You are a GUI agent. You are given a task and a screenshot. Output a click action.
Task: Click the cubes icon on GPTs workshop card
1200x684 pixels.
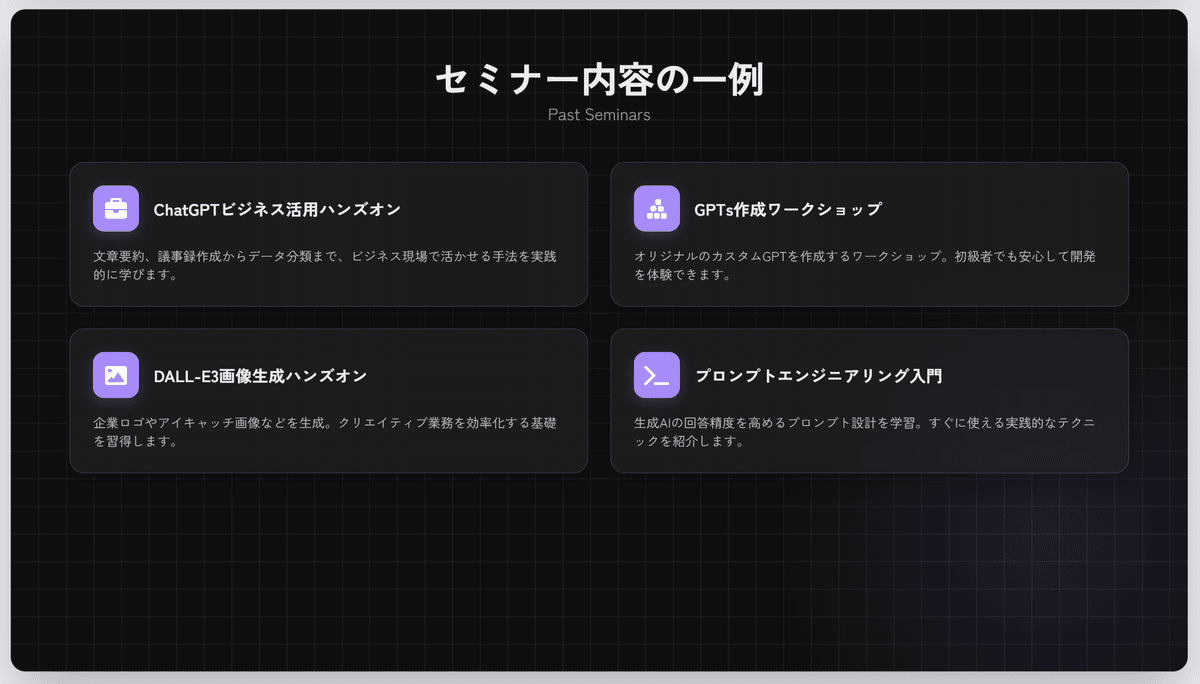tap(657, 209)
